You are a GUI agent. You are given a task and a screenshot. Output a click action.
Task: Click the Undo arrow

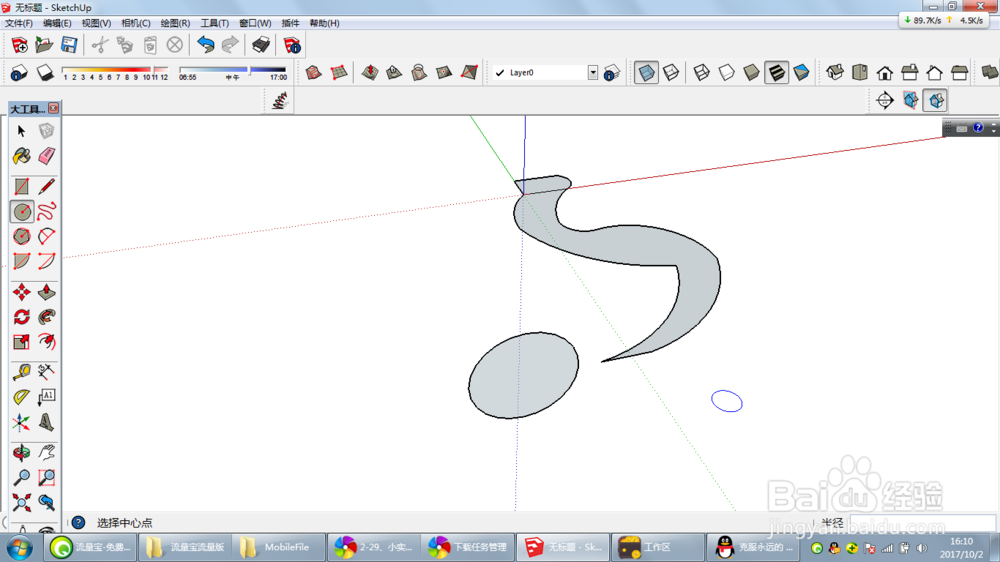pyautogui.click(x=205, y=45)
